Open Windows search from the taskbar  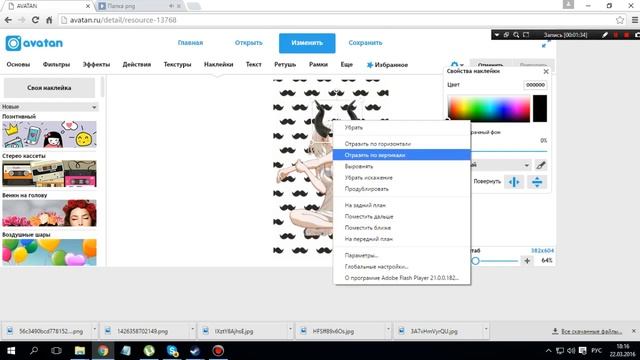(x=34, y=351)
